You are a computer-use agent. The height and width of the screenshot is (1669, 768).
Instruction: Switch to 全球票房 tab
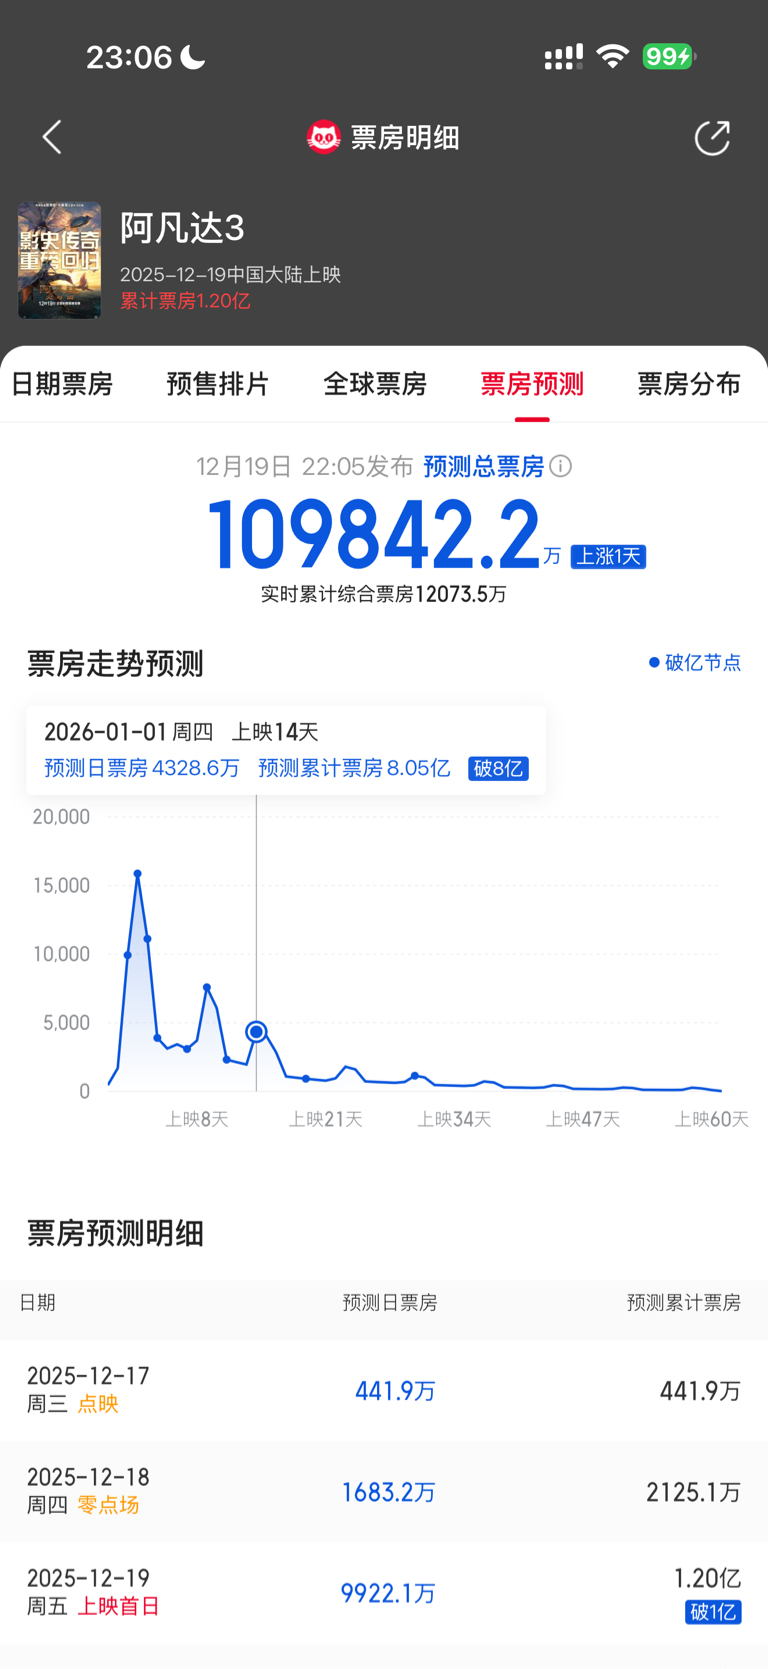(375, 384)
